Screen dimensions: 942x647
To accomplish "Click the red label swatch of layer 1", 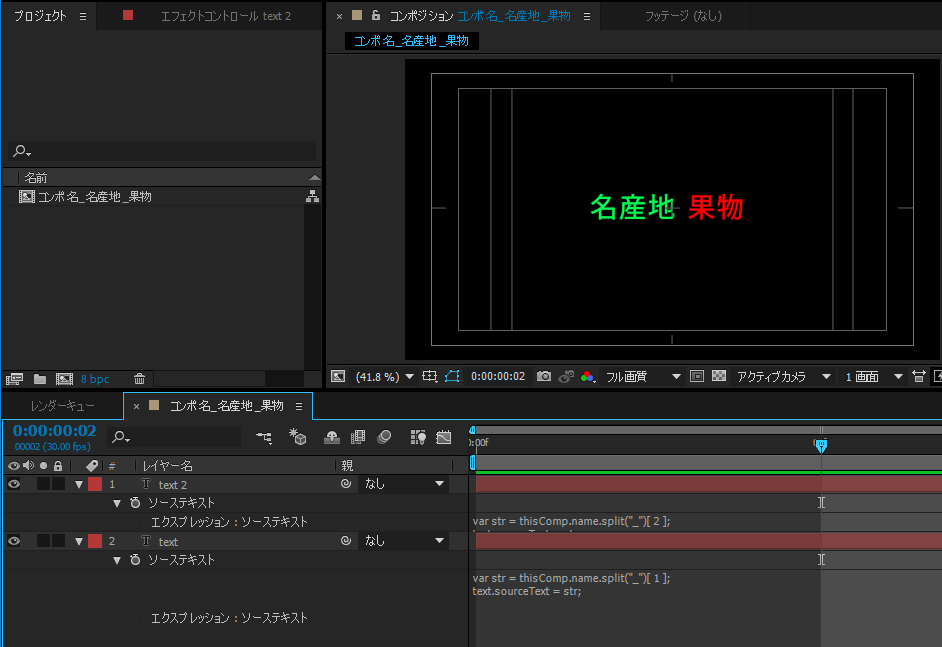I will pyautogui.click(x=94, y=484).
